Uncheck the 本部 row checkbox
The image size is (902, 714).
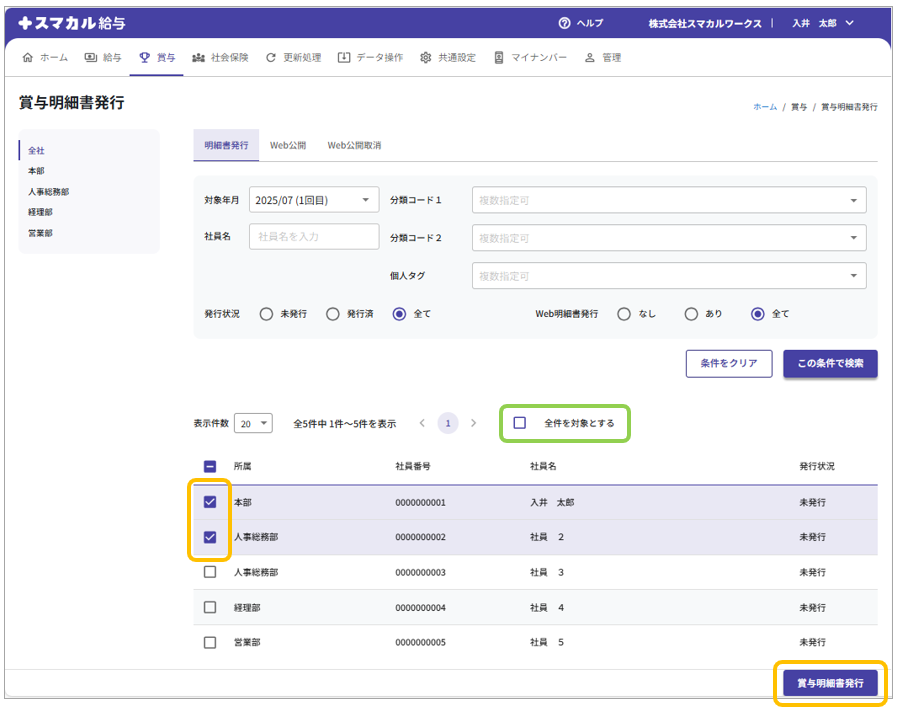(x=210, y=502)
